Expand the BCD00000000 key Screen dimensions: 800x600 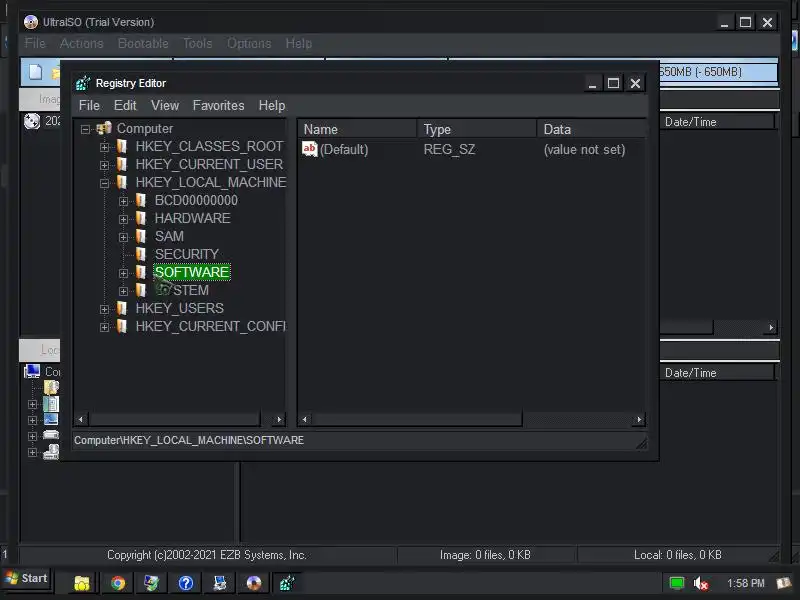[123, 201]
